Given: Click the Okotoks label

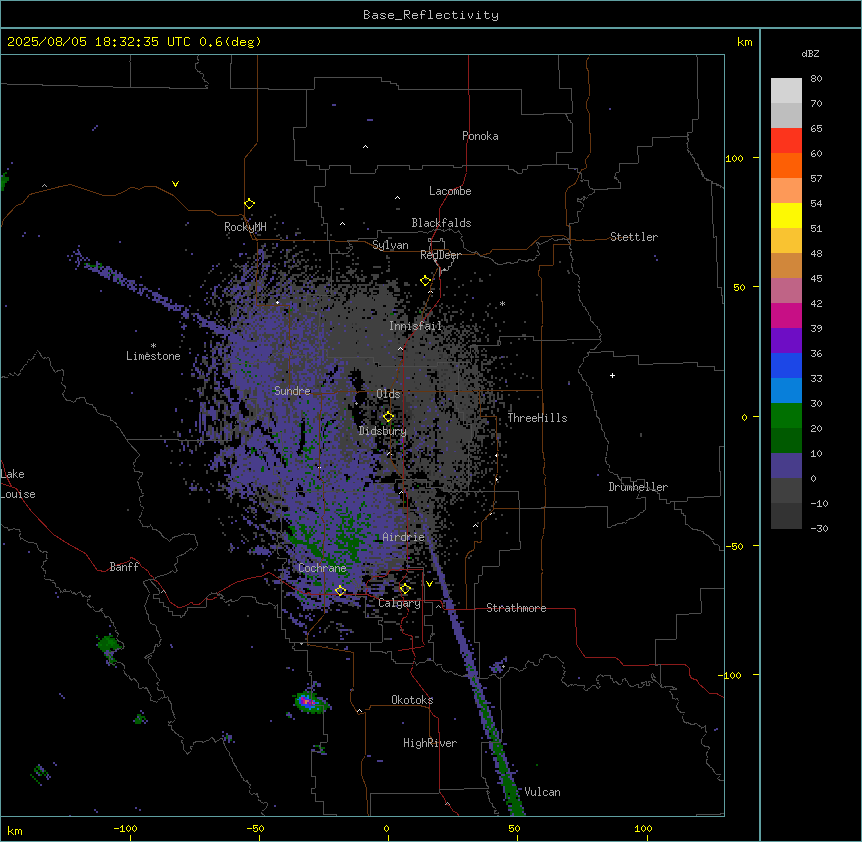Looking at the screenshot, I should (412, 700).
